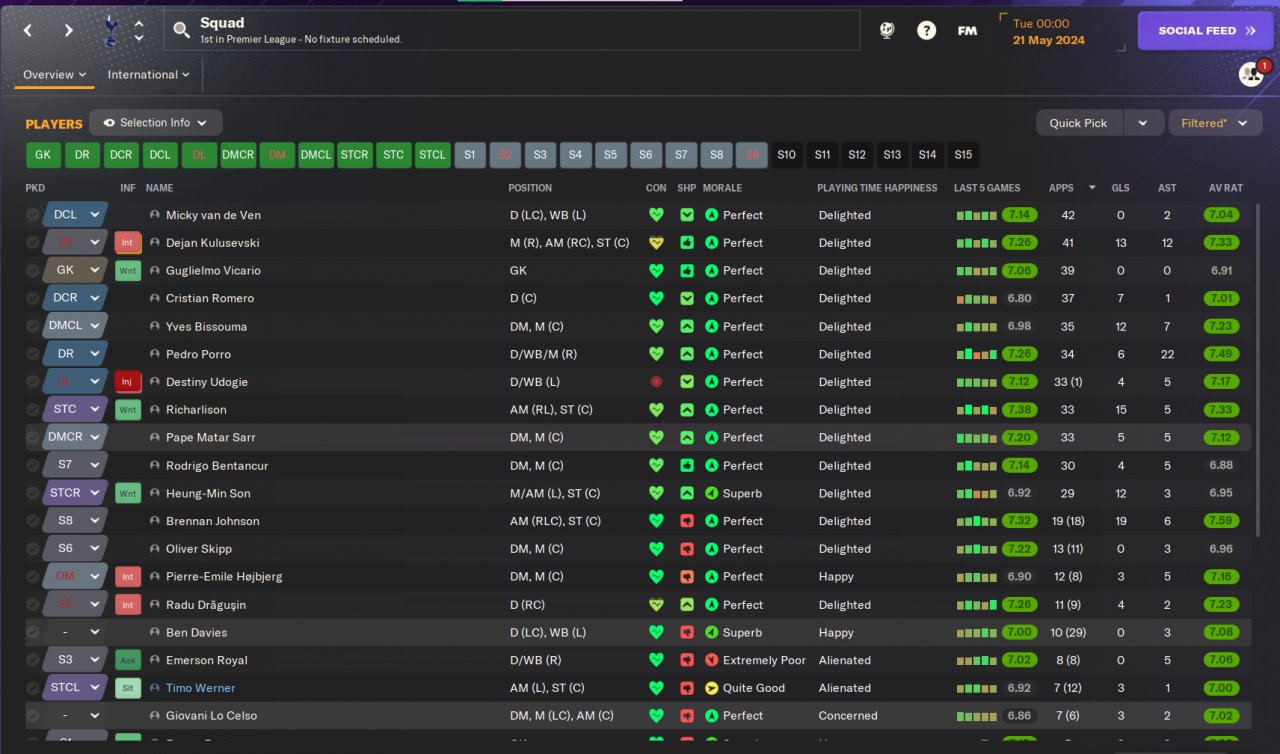This screenshot has width=1280, height=754.
Task: Open the DCL pick dropdown for Micky van de Ven
Action: coord(76,215)
